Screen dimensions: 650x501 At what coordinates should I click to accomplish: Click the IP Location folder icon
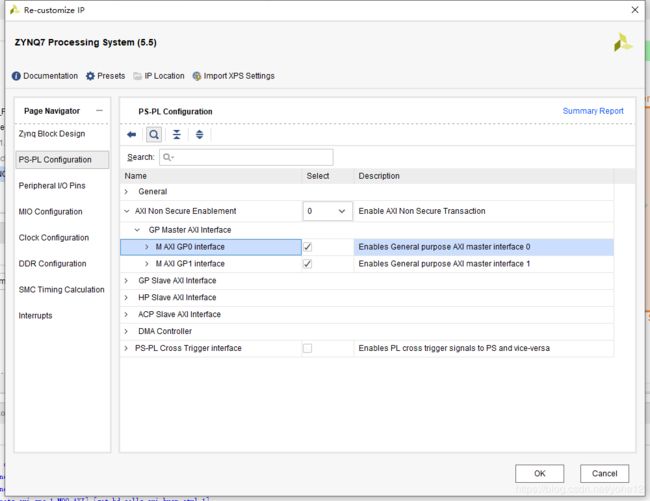coord(138,76)
